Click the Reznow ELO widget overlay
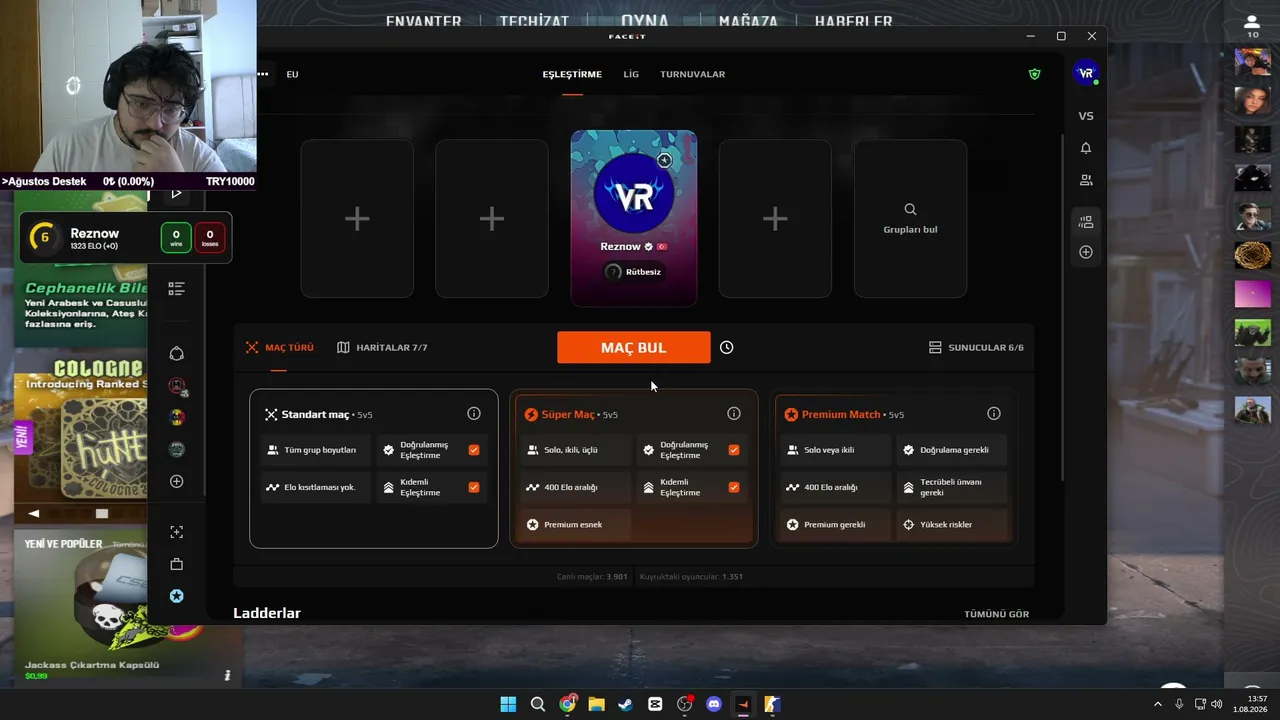 [126, 237]
